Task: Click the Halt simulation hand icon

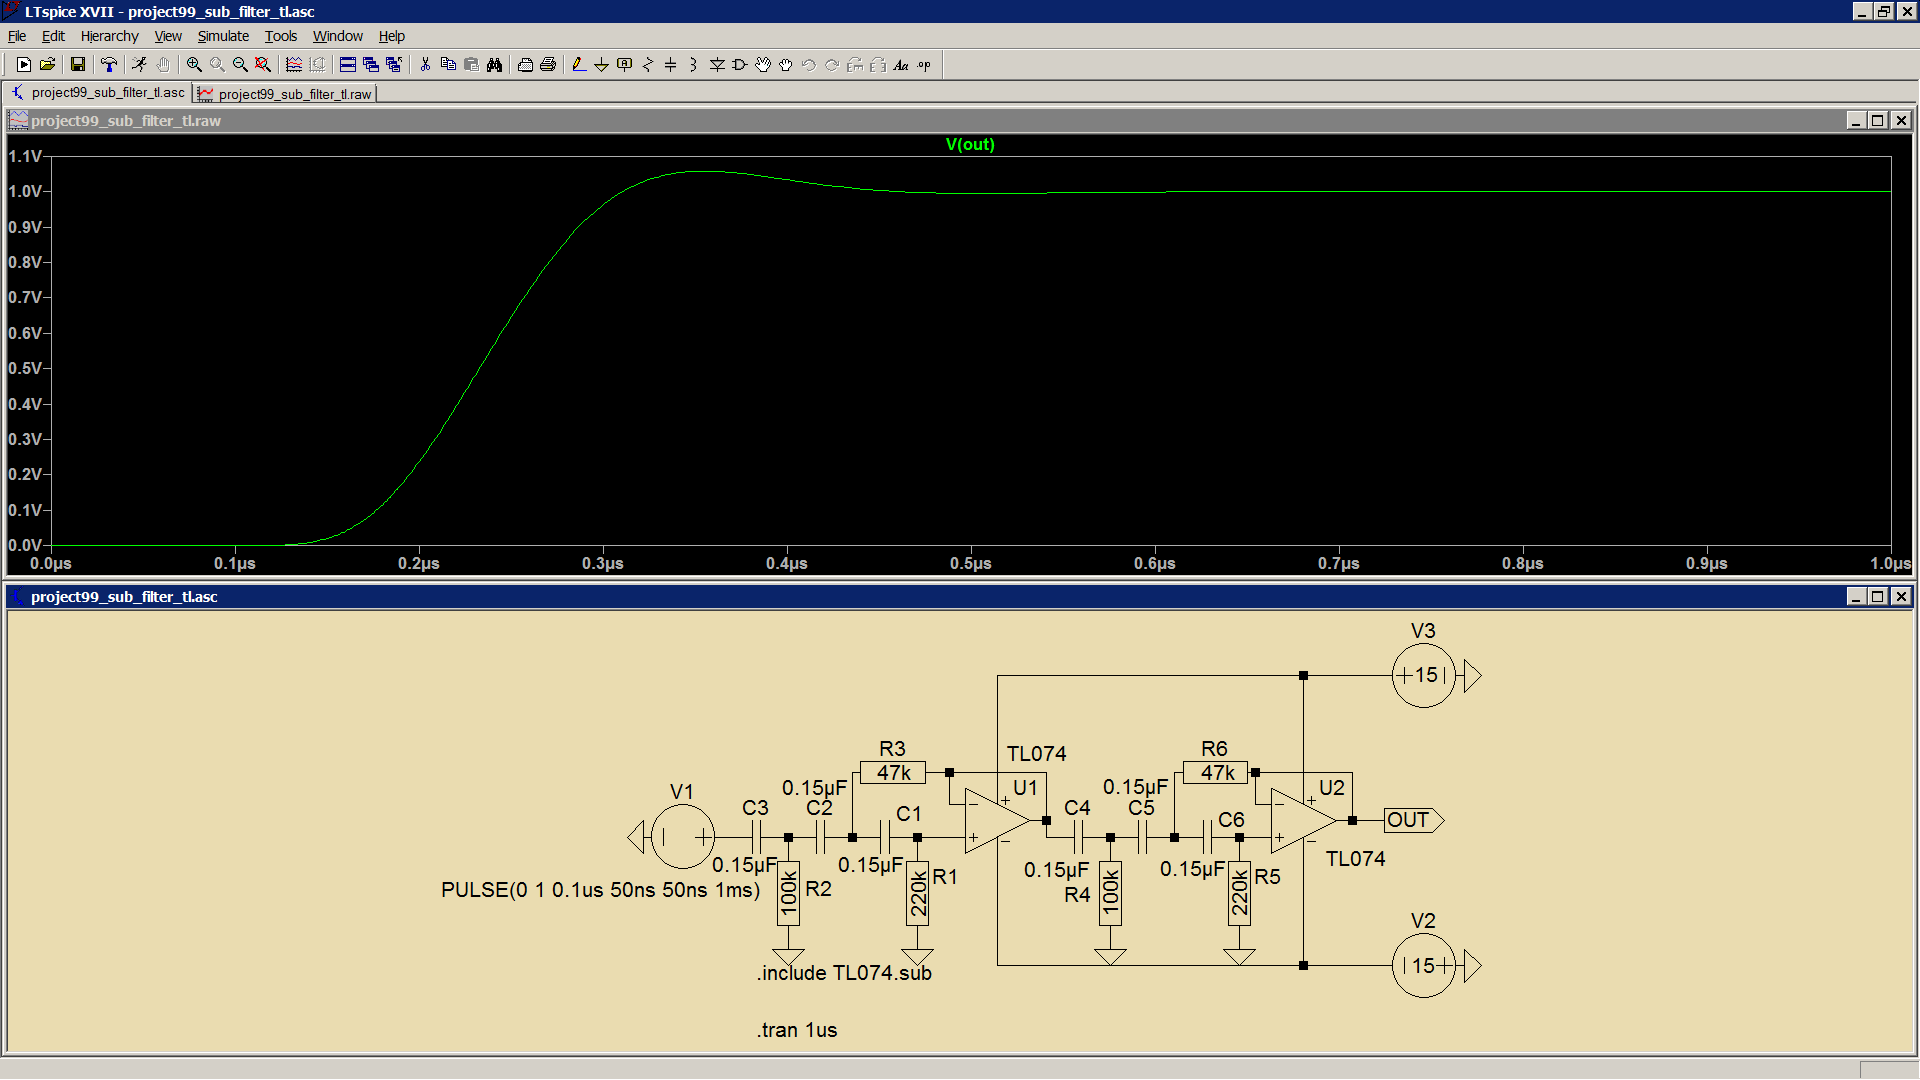Action: pyautogui.click(x=163, y=65)
